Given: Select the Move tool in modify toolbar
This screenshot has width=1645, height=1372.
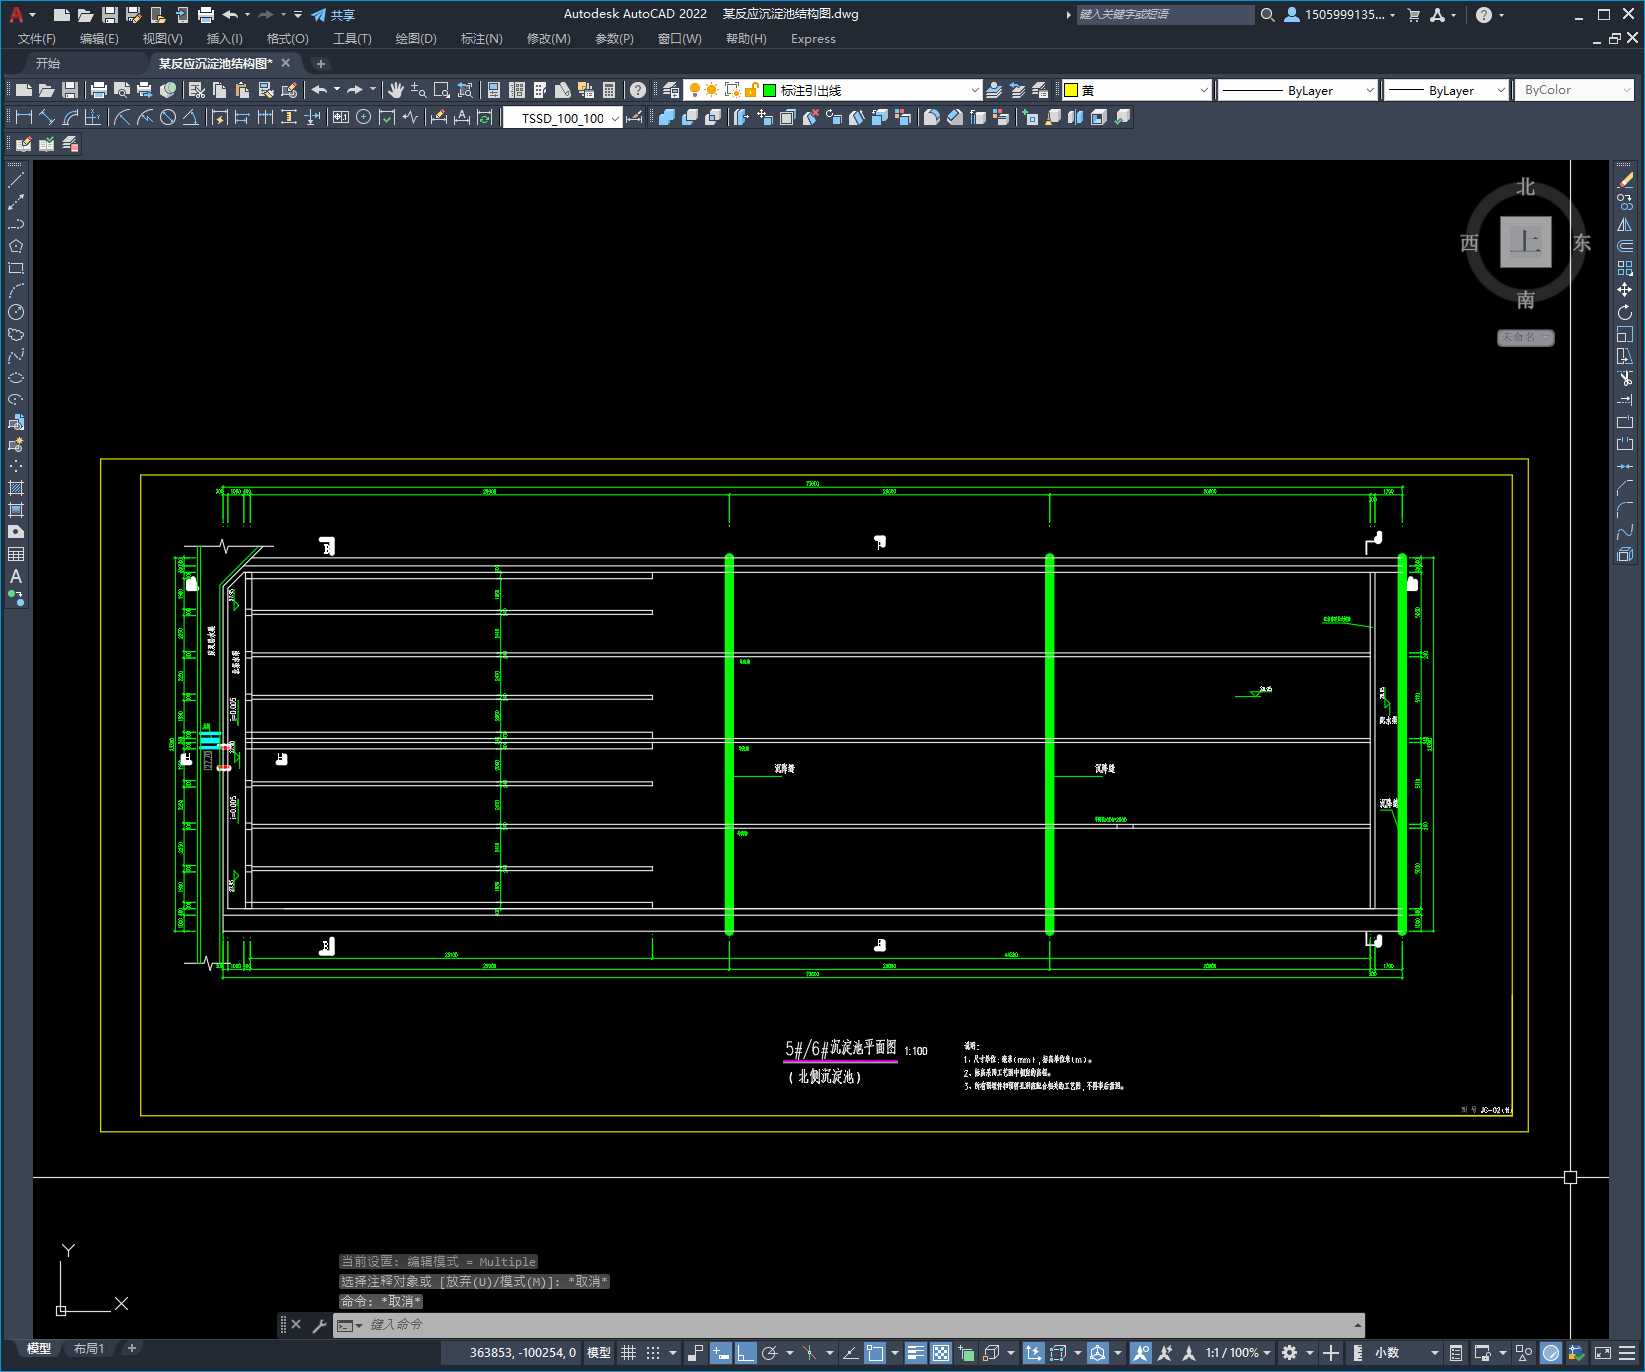Looking at the screenshot, I should pyautogui.click(x=1625, y=290).
